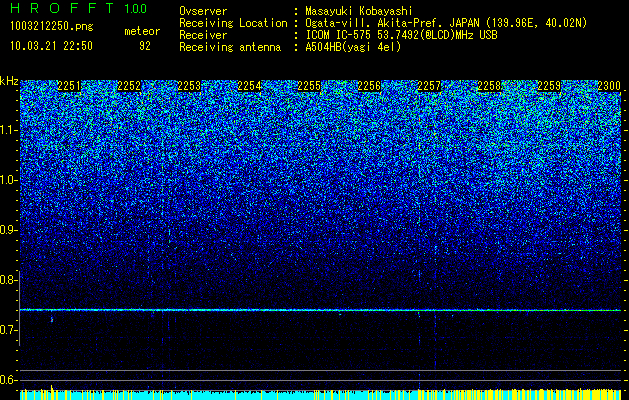Select the 2258 time marker
The image size is (629, 400).
click(489, 86)
